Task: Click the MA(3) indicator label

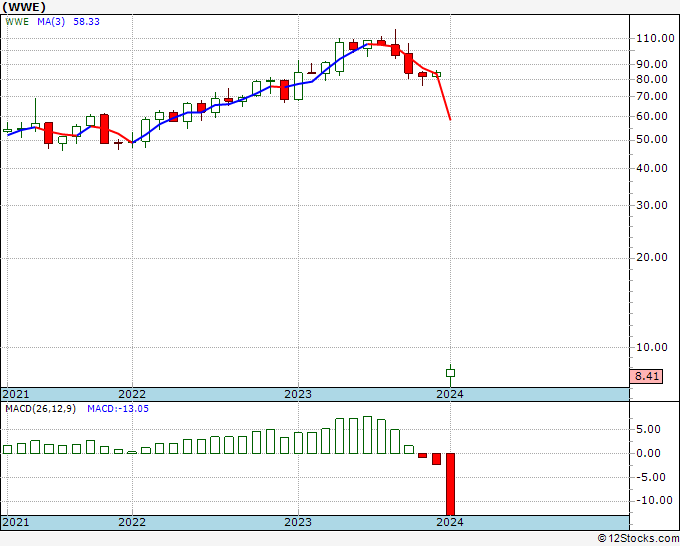Action: (51, 22)
